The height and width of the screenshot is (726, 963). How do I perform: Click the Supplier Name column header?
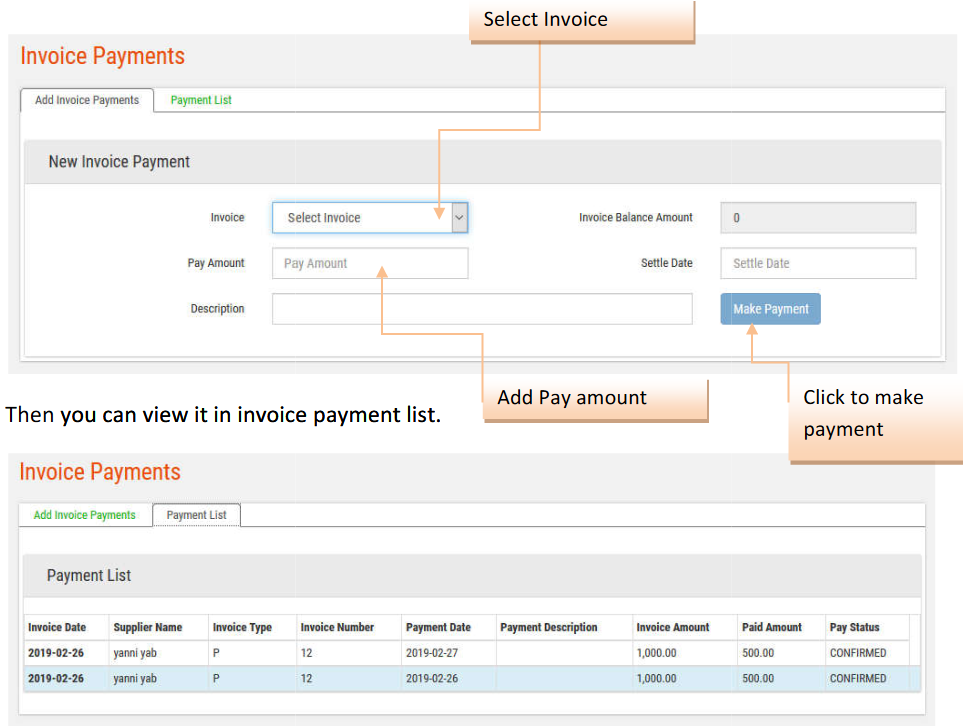point(147,627)
